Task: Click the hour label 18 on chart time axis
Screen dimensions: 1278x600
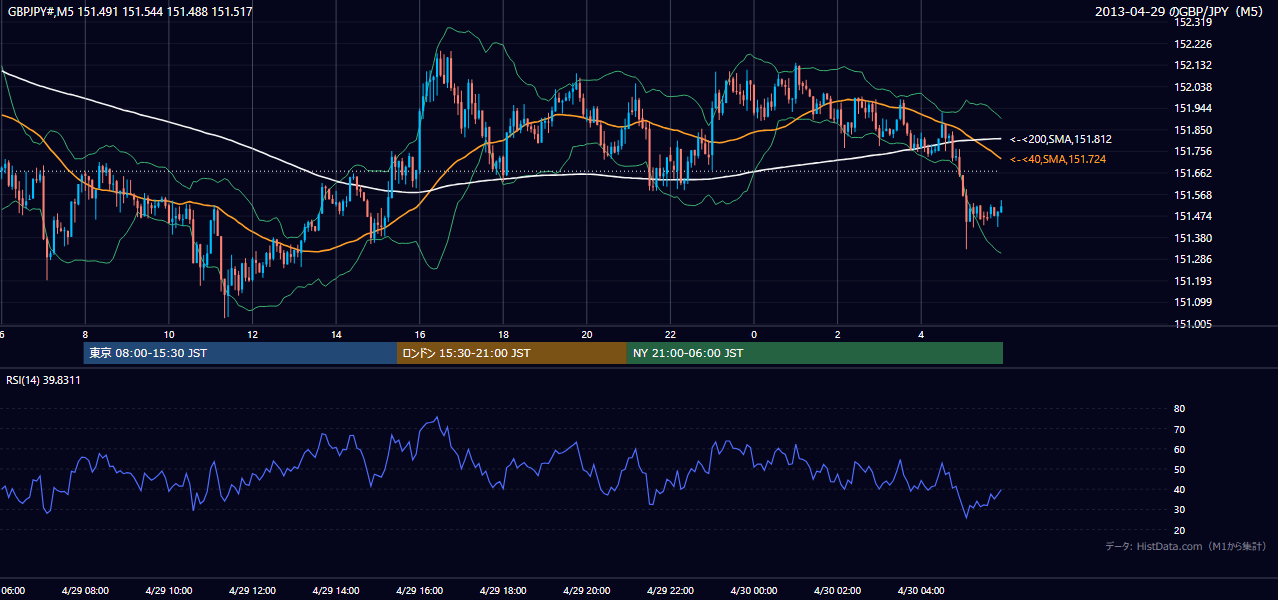Action: click(x=505, y=334)
